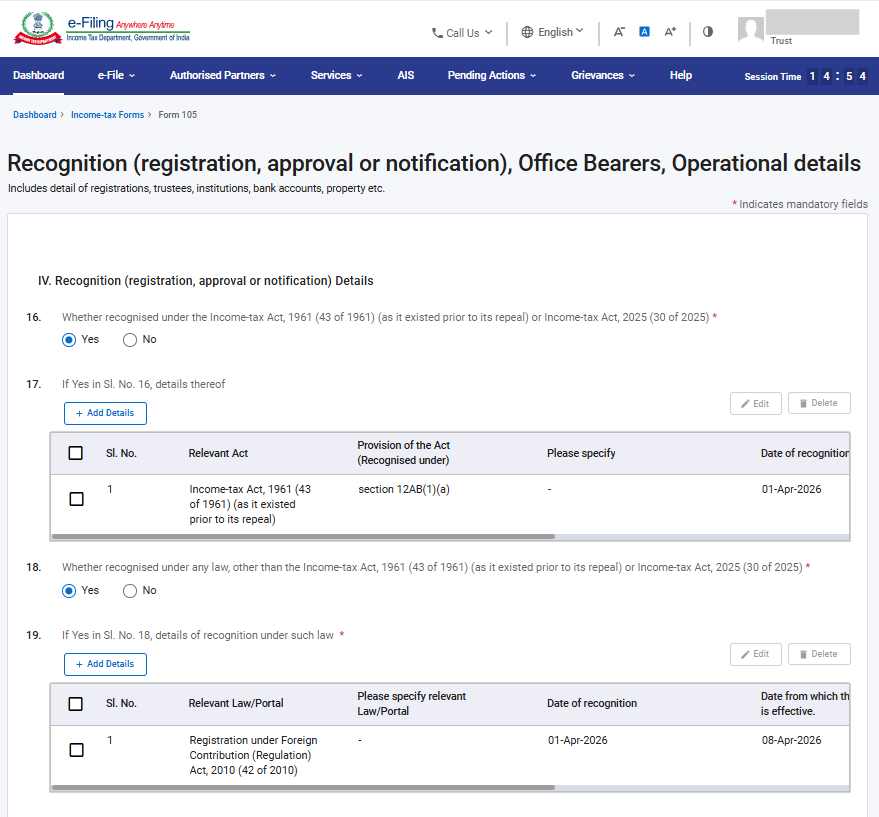
Task: Click Add Details under question 17
Action: point(105,413)
